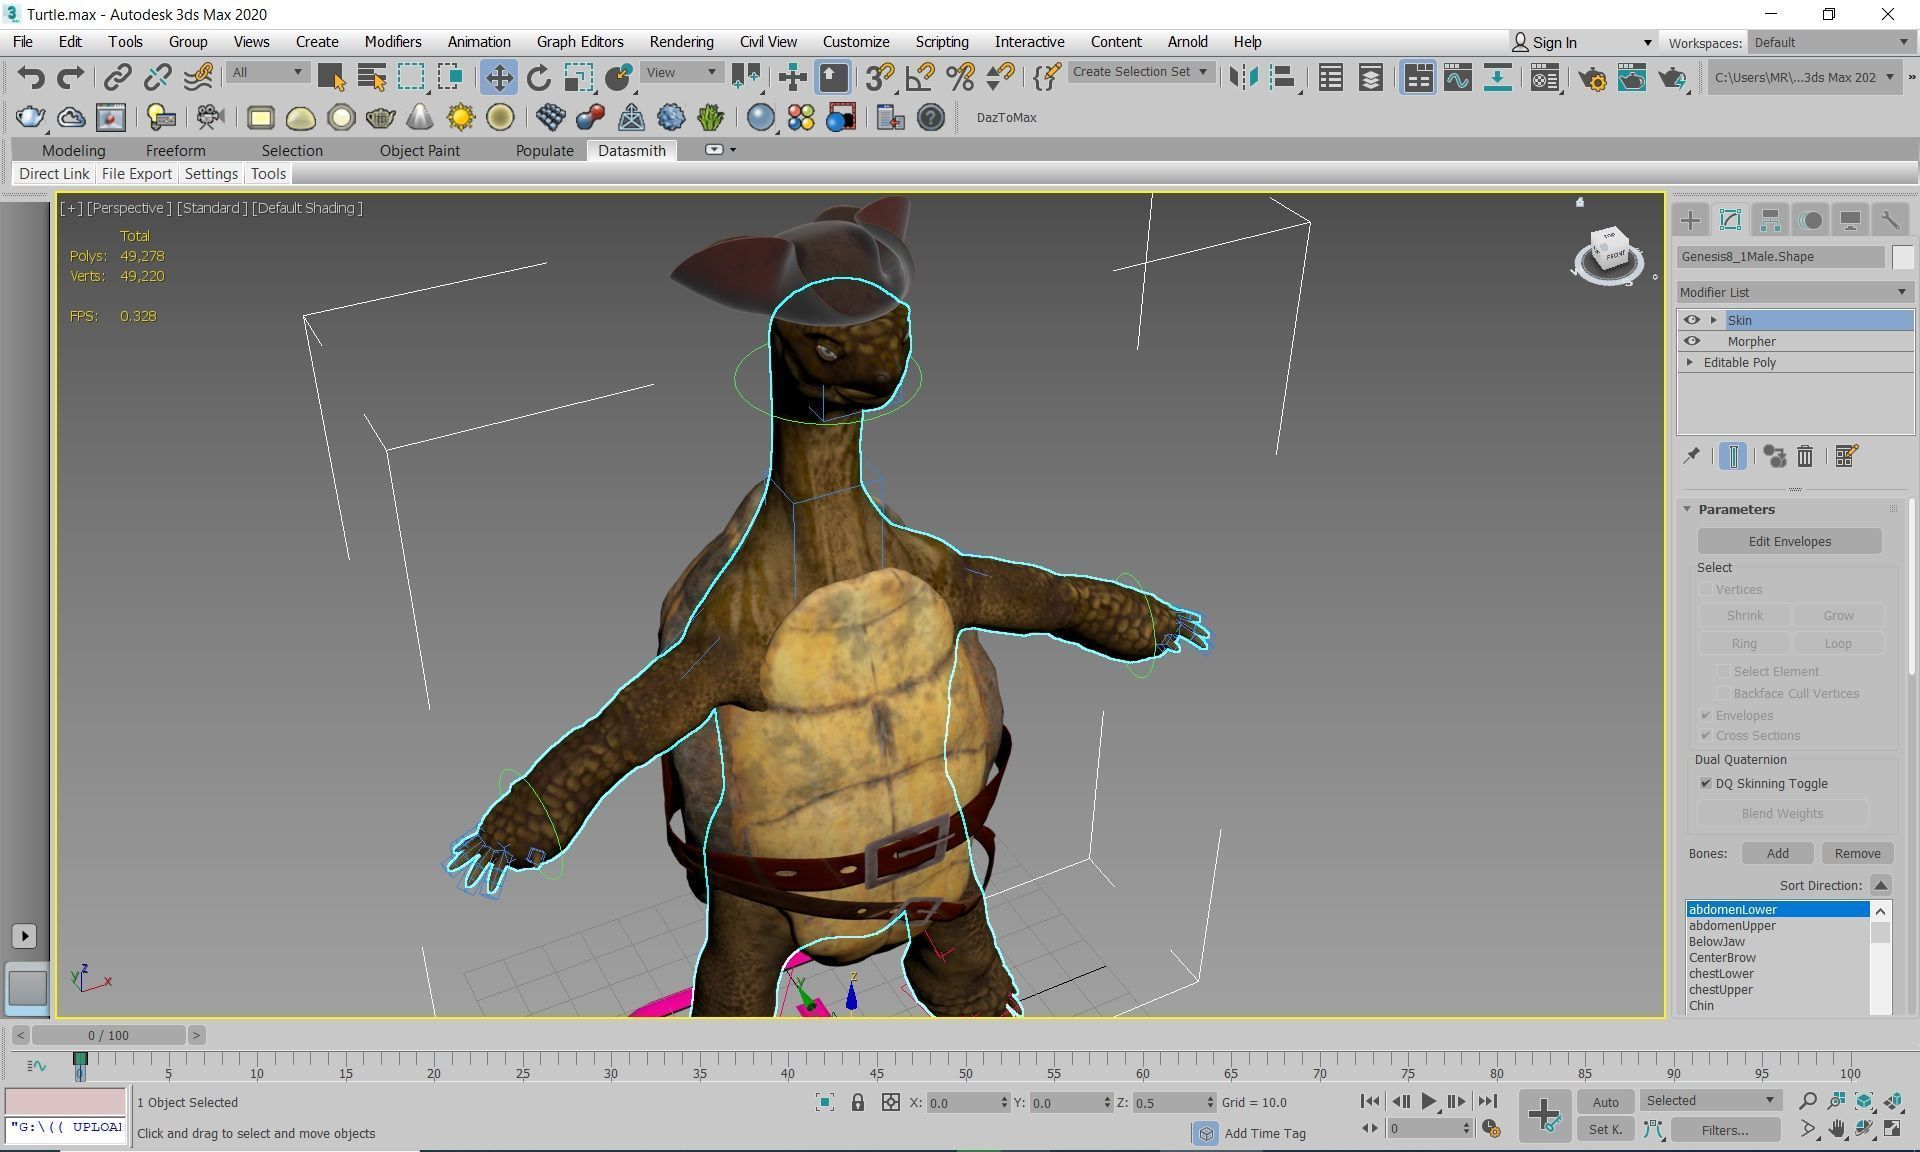Switch to the Freeform ribbon tab

175,150
